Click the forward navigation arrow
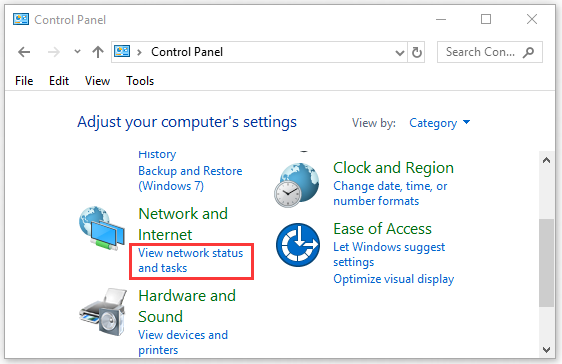This screenshot has width=562, height=364. click(54, 52)
